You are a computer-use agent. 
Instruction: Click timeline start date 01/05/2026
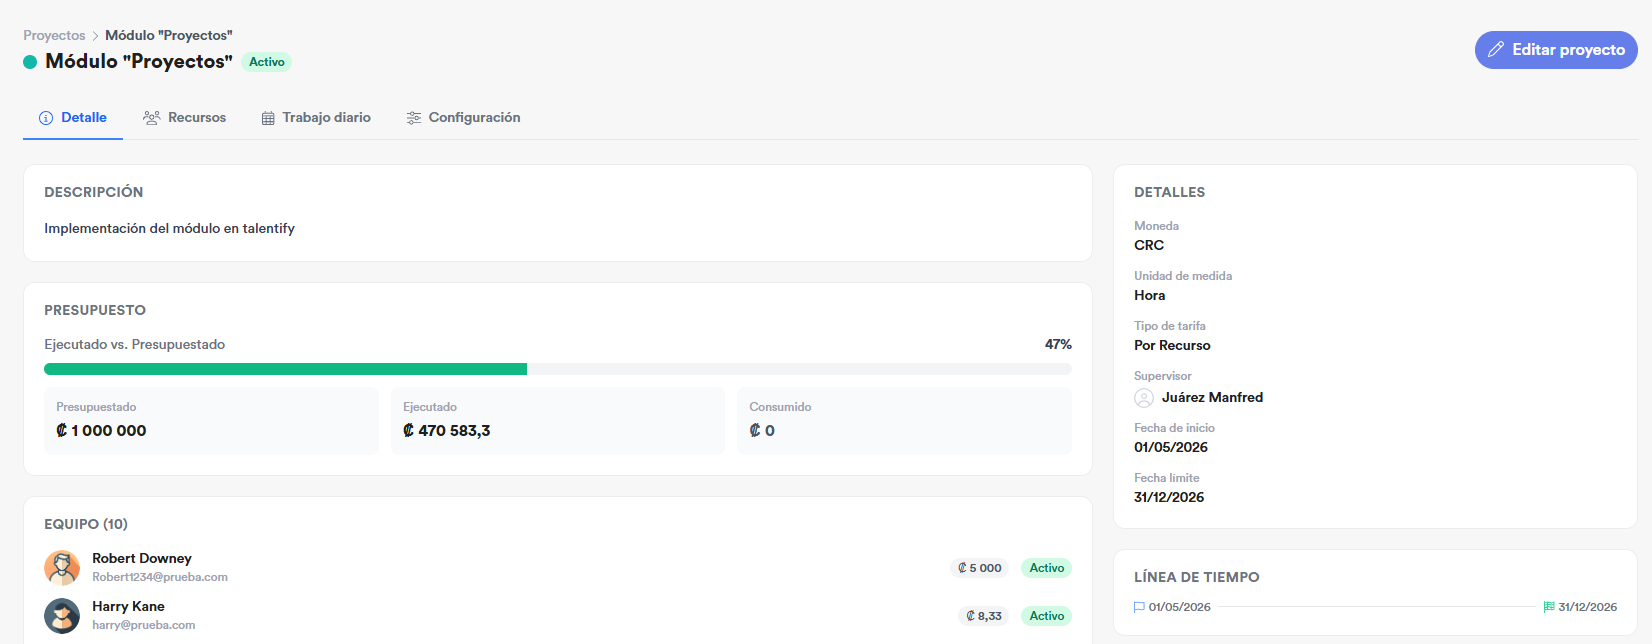(x=1180, y=607)
